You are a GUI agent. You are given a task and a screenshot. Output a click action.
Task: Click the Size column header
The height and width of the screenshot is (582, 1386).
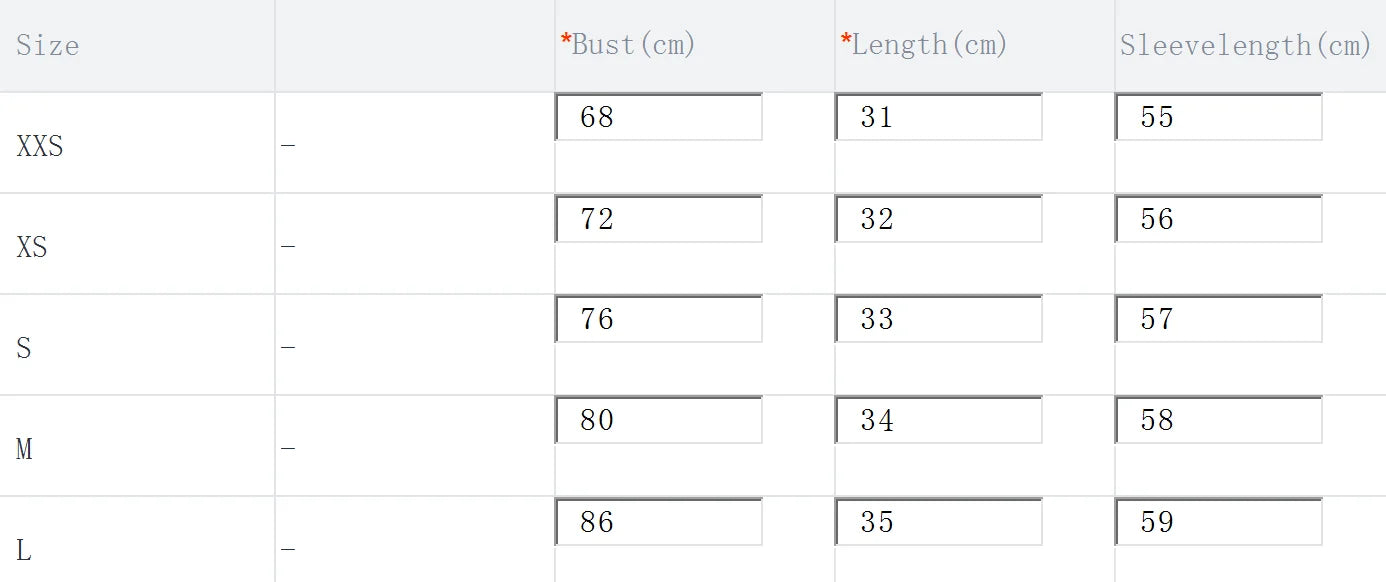46,45
